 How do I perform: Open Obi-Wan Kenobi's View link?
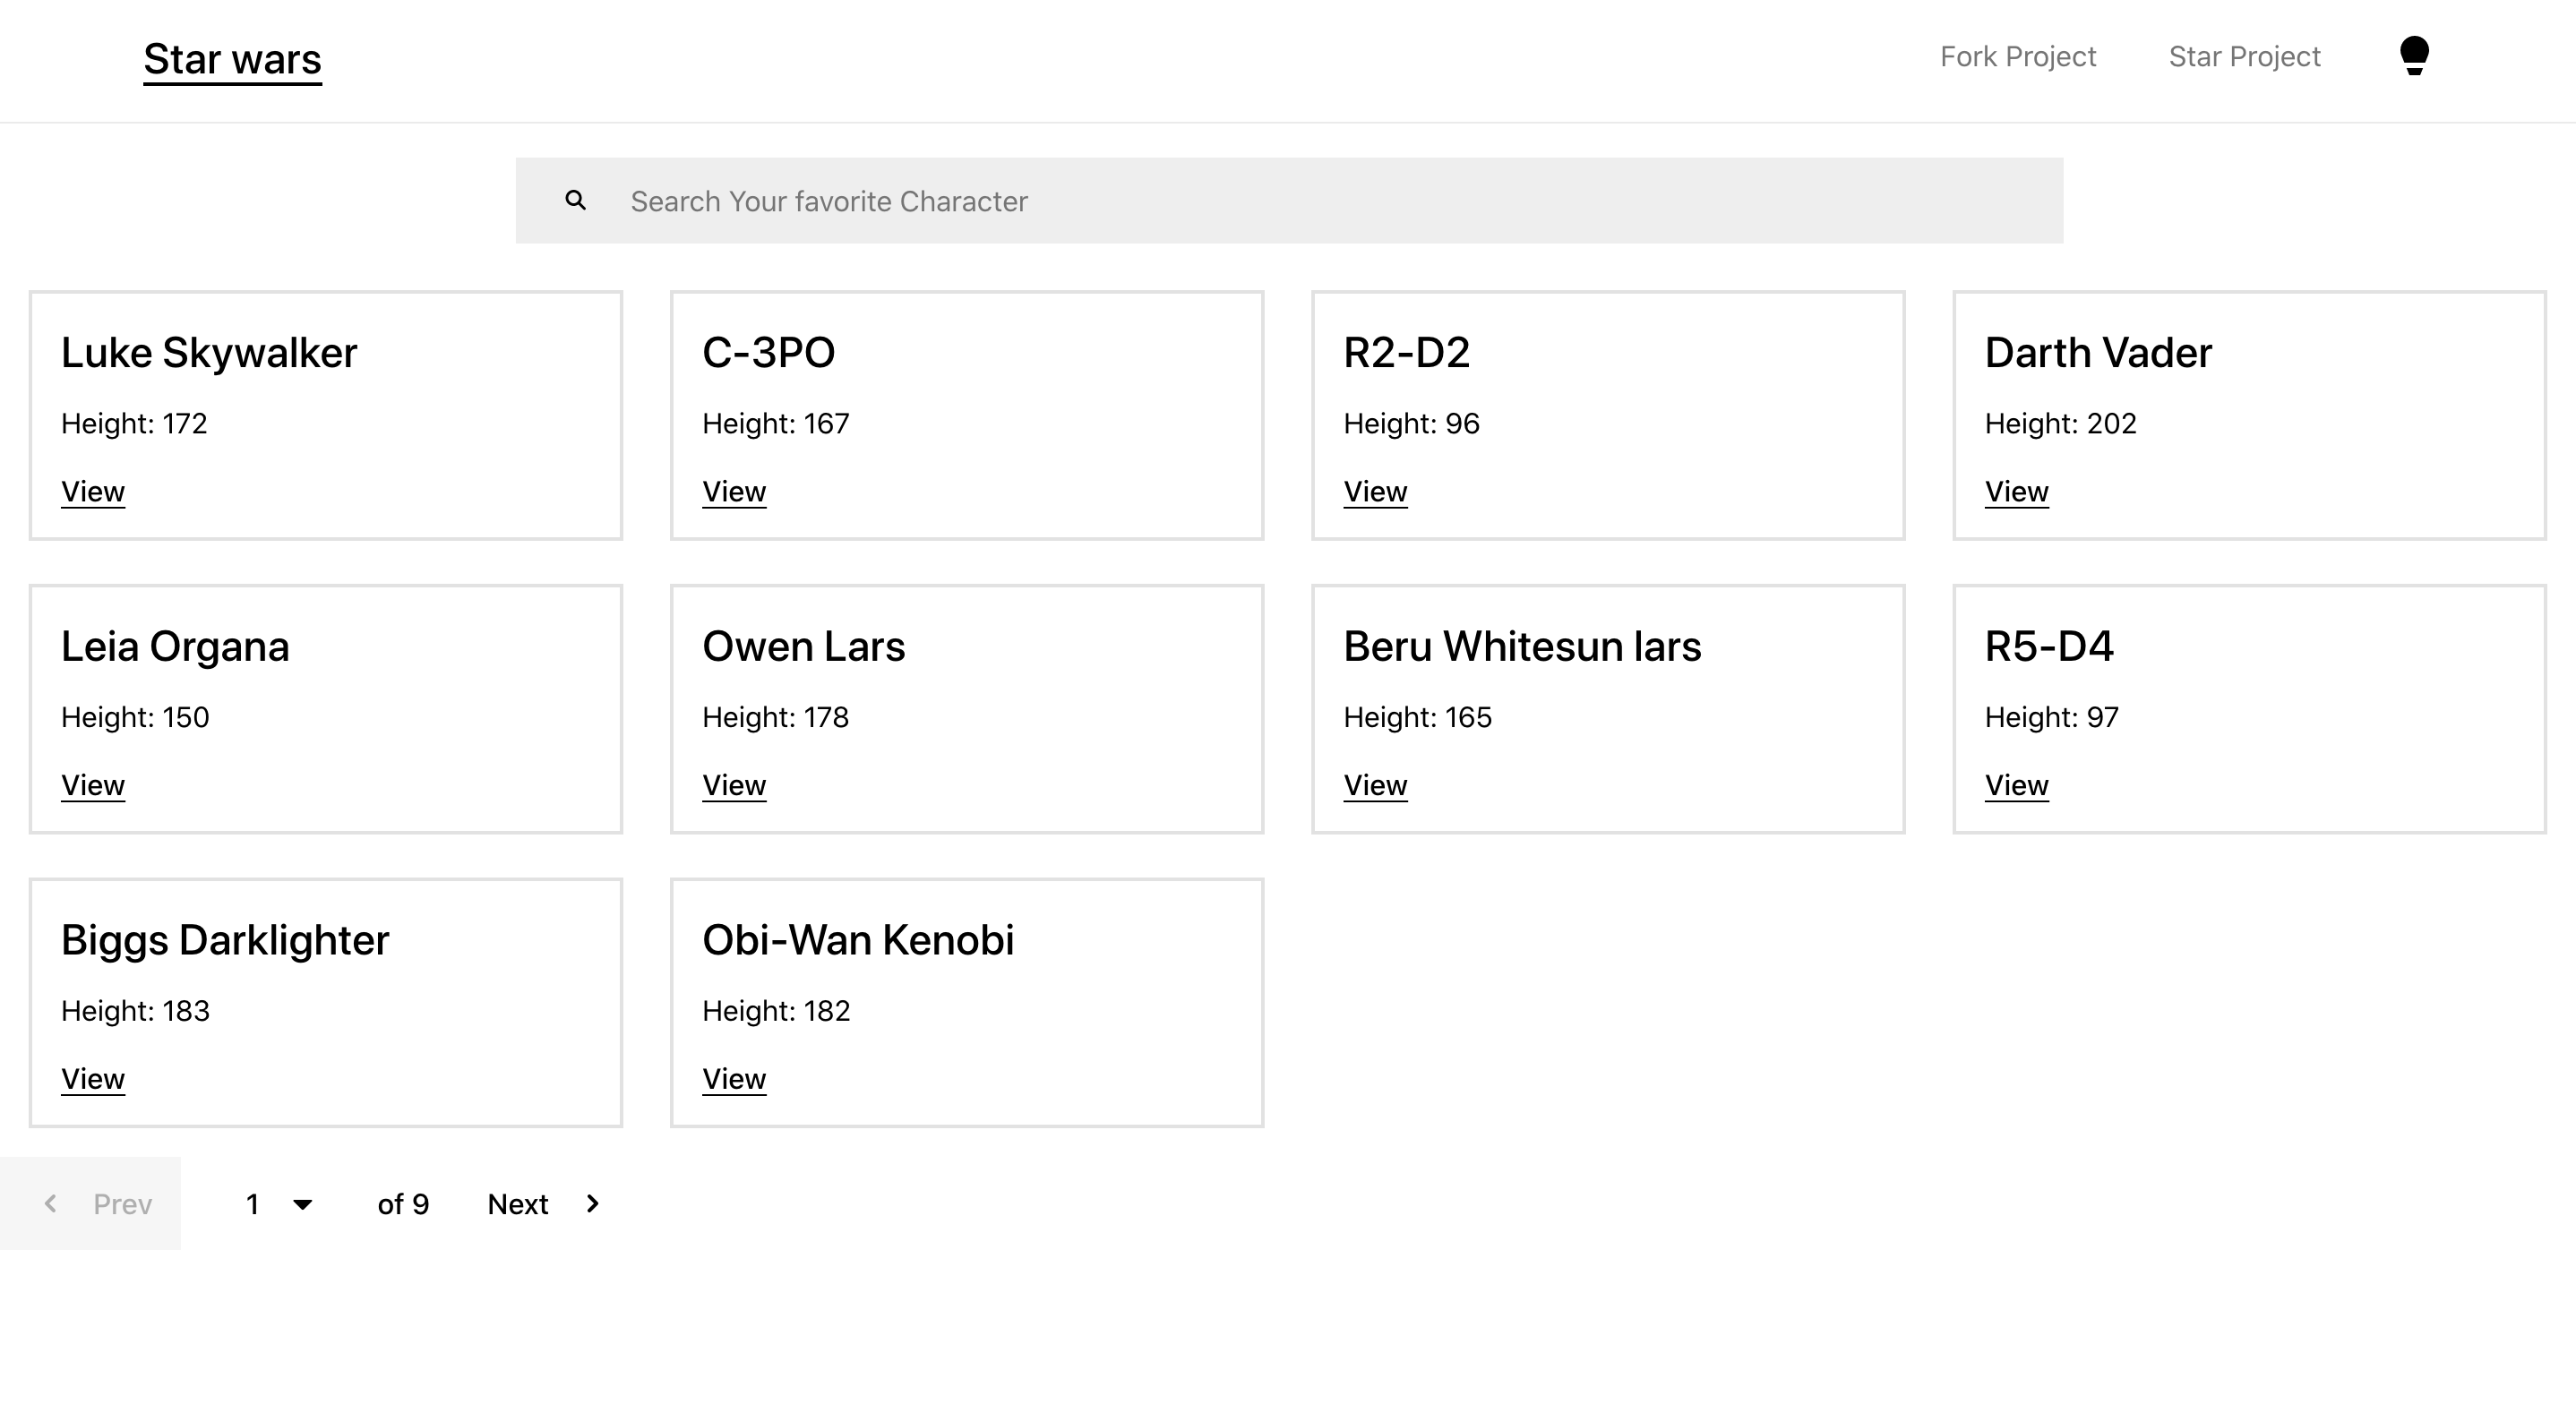point(734,1079)
